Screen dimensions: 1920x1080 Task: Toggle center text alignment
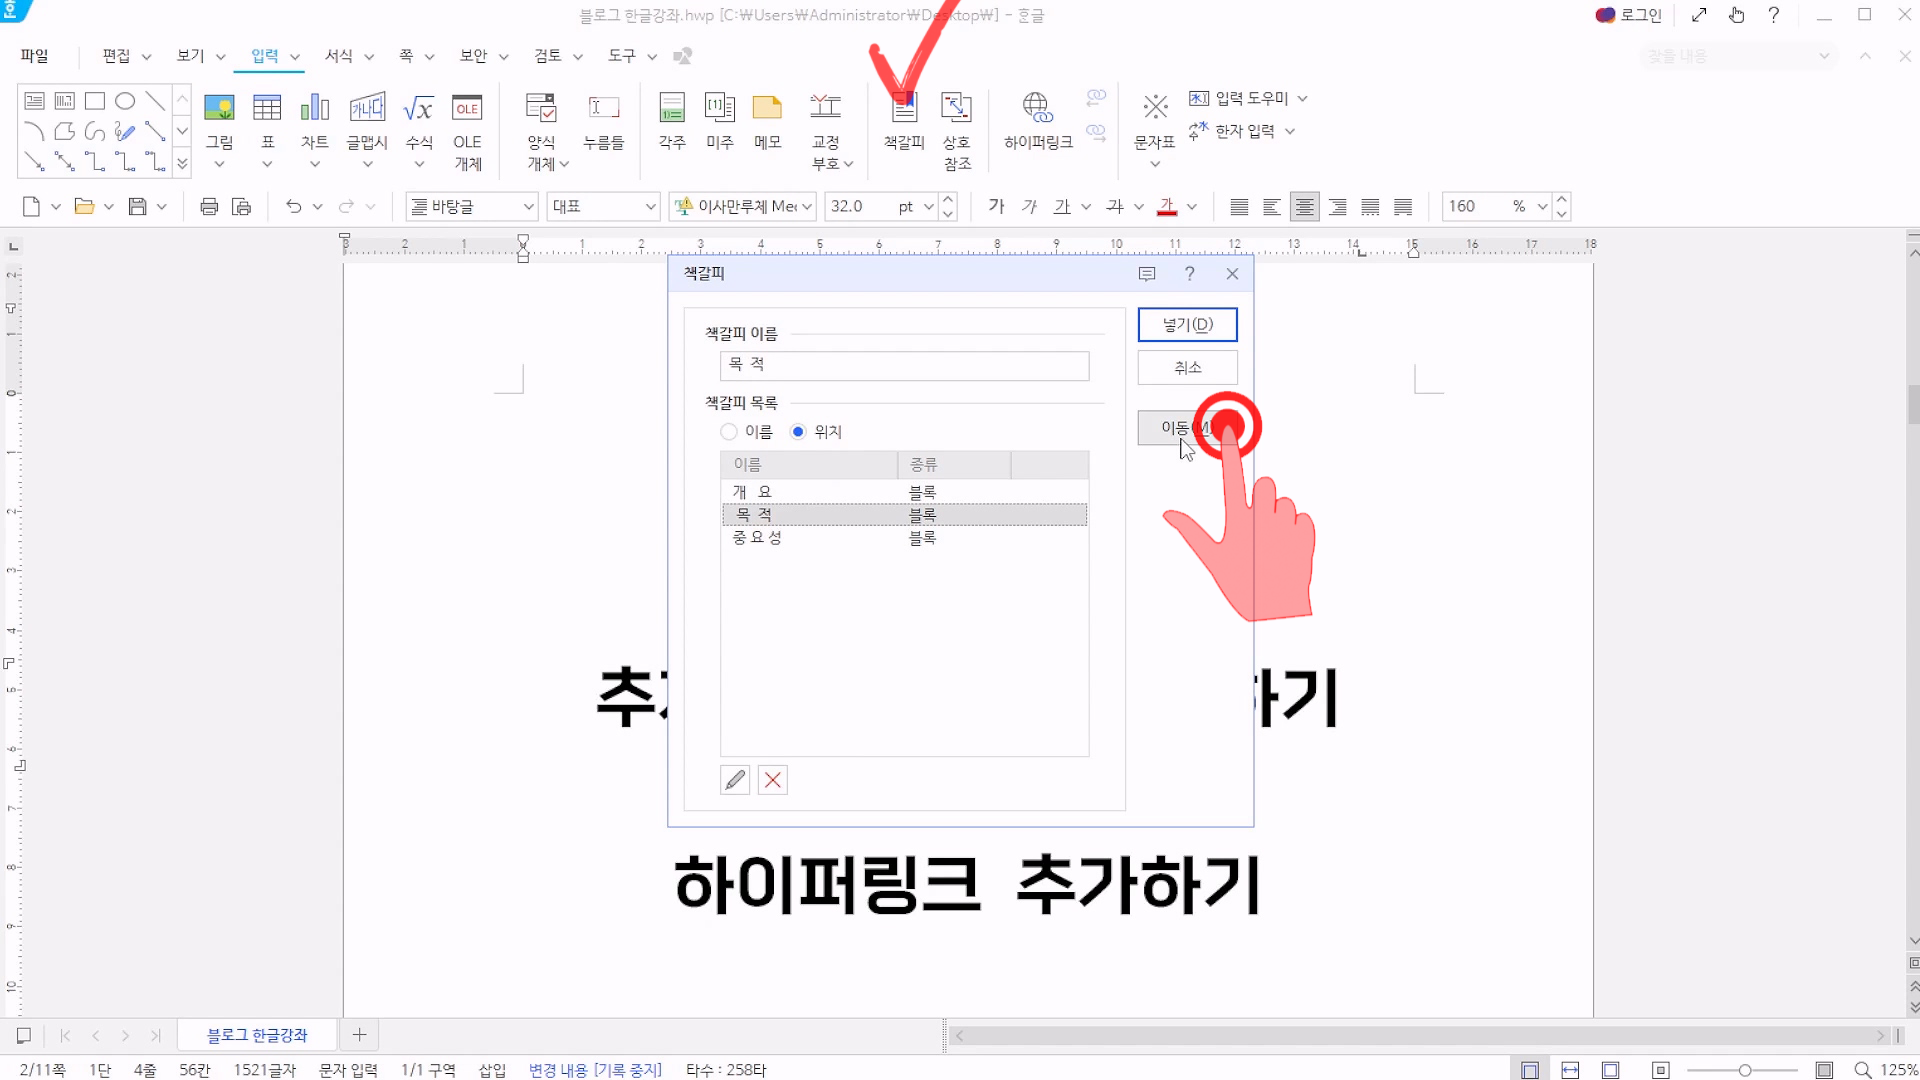[1304, 207]
